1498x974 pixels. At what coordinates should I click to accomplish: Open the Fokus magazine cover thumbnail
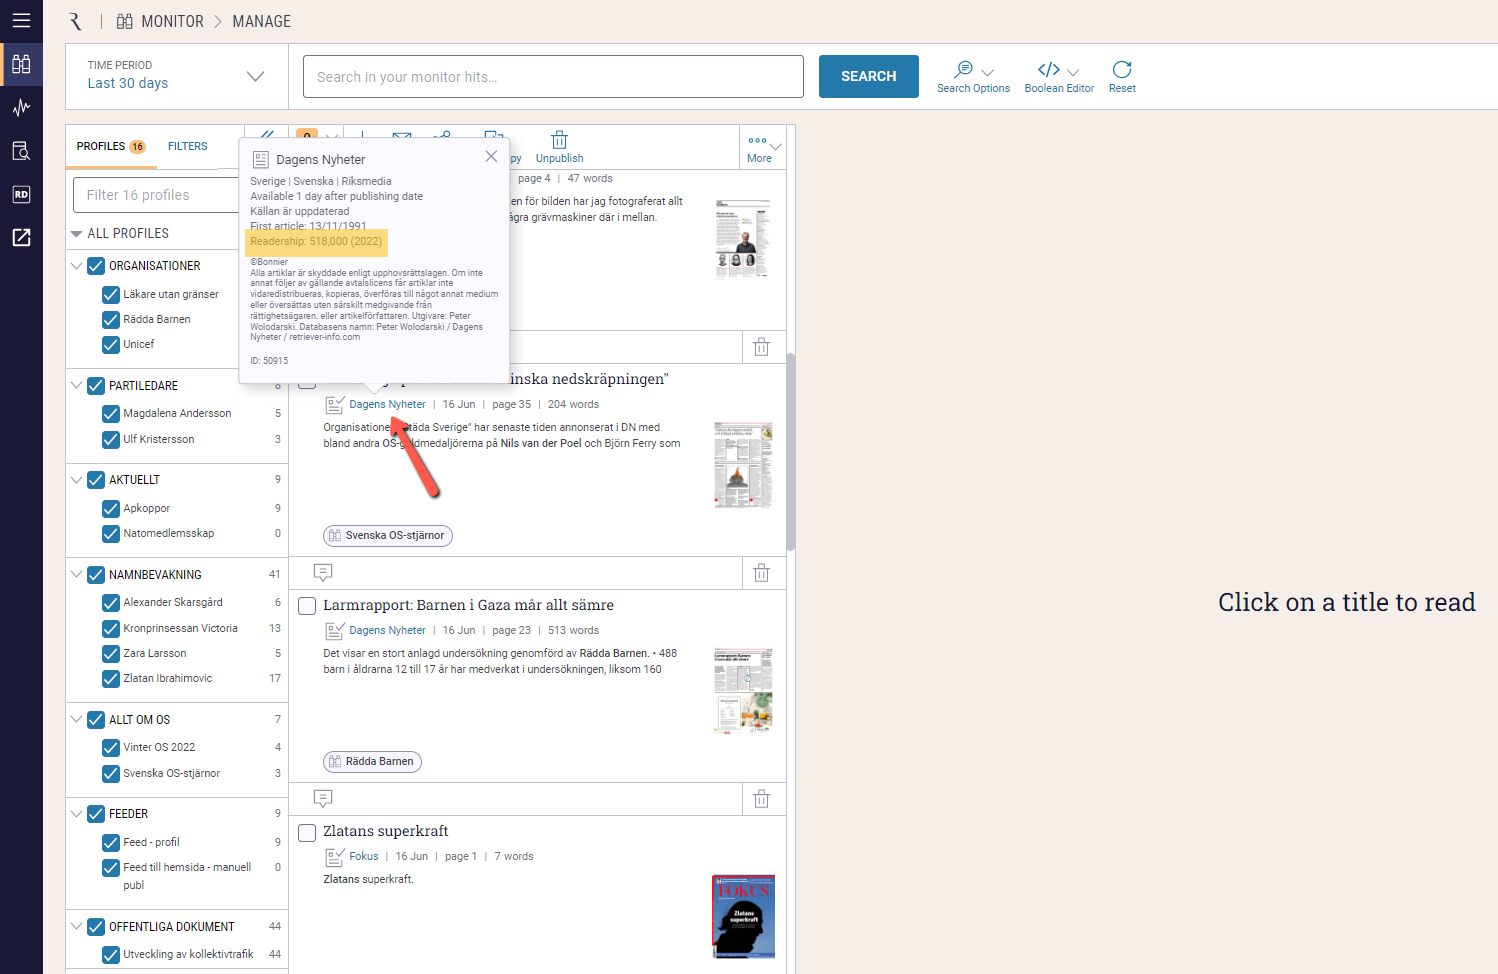[743, 917]
